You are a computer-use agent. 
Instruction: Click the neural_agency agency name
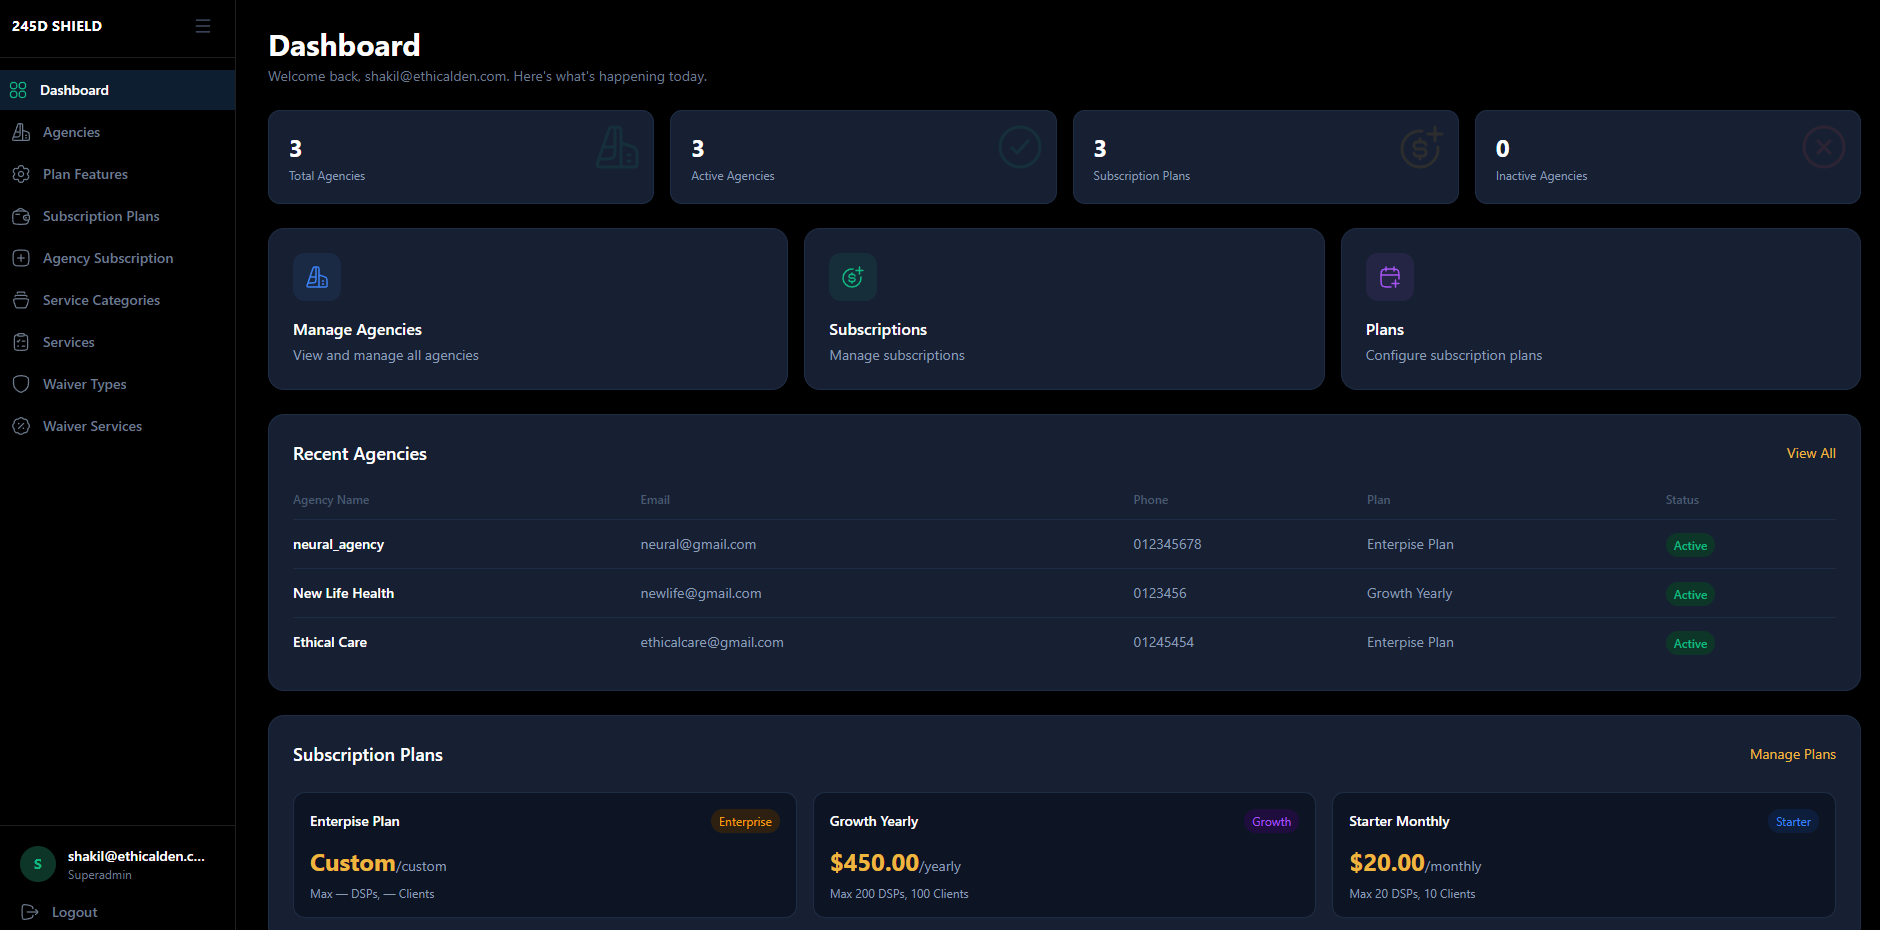click(338, 545)
